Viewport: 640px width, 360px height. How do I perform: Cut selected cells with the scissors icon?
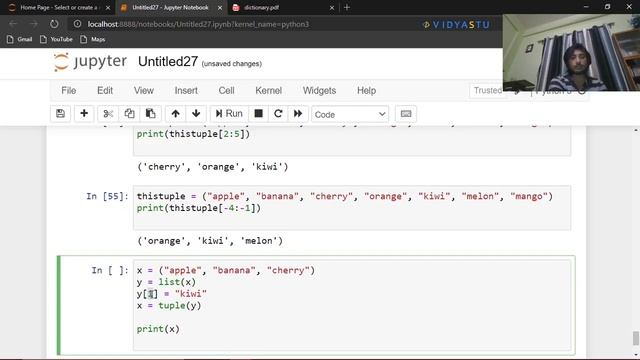click(x=108, y=113)
